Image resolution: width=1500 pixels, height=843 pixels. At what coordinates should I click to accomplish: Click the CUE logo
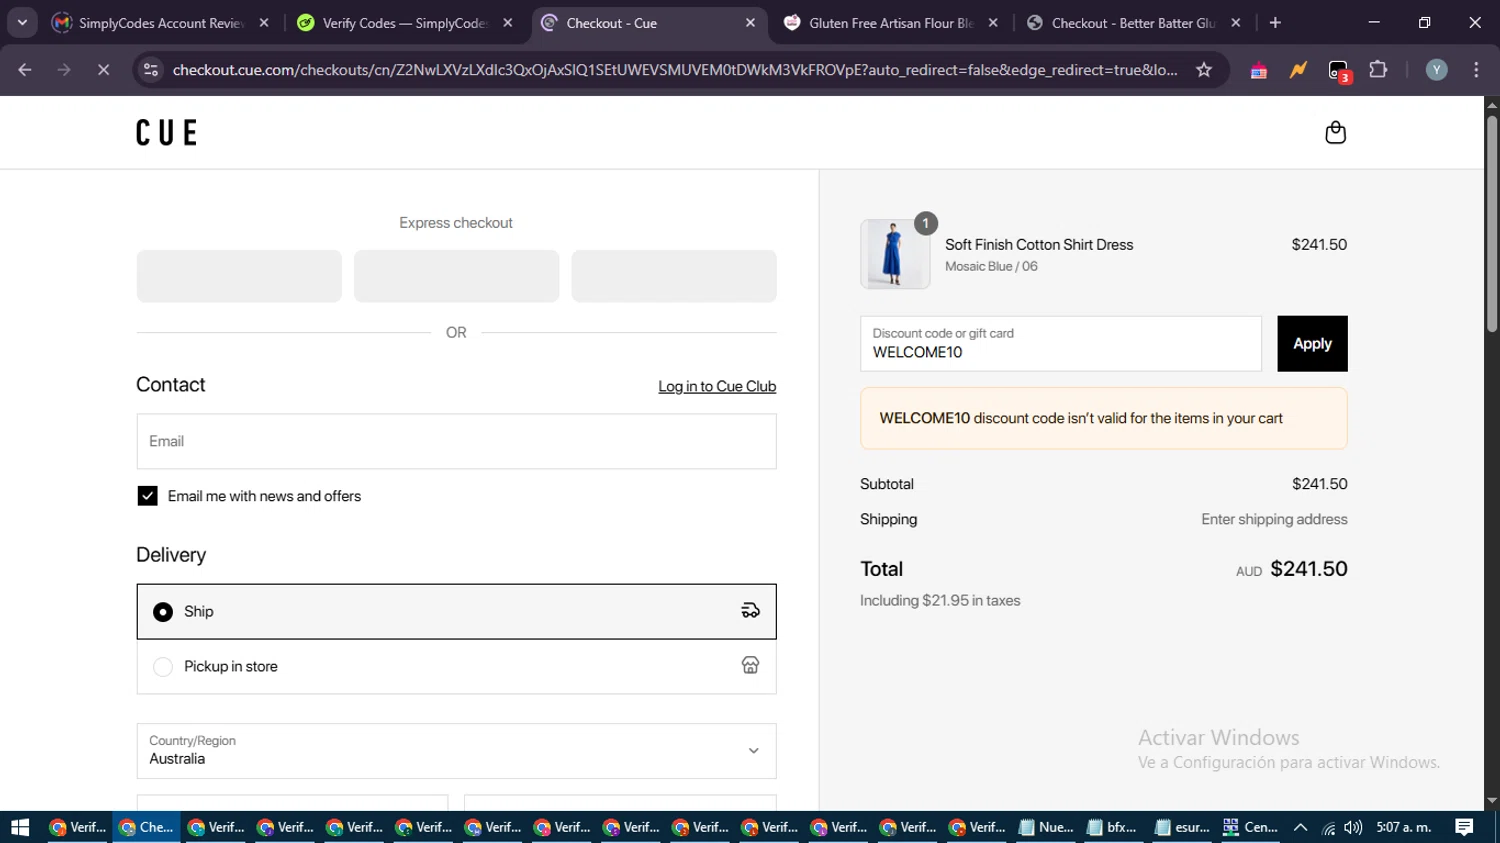(167, 133)
